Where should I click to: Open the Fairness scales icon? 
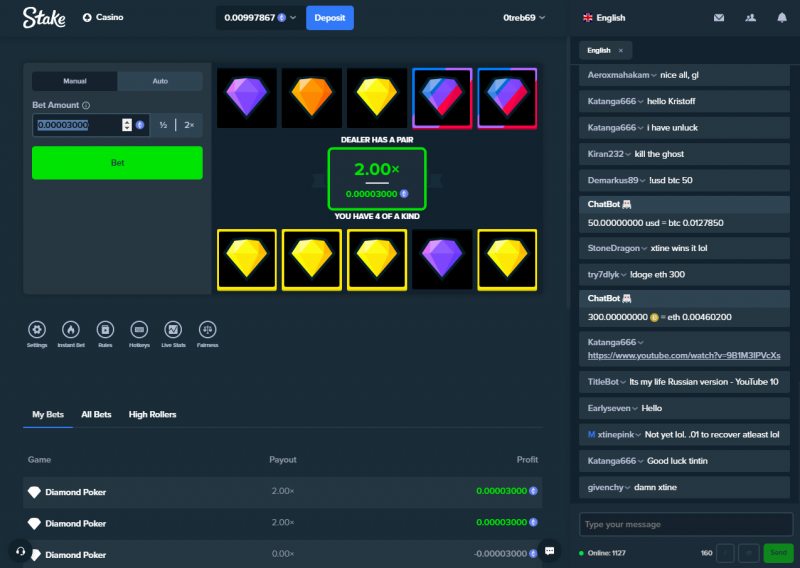208,330
